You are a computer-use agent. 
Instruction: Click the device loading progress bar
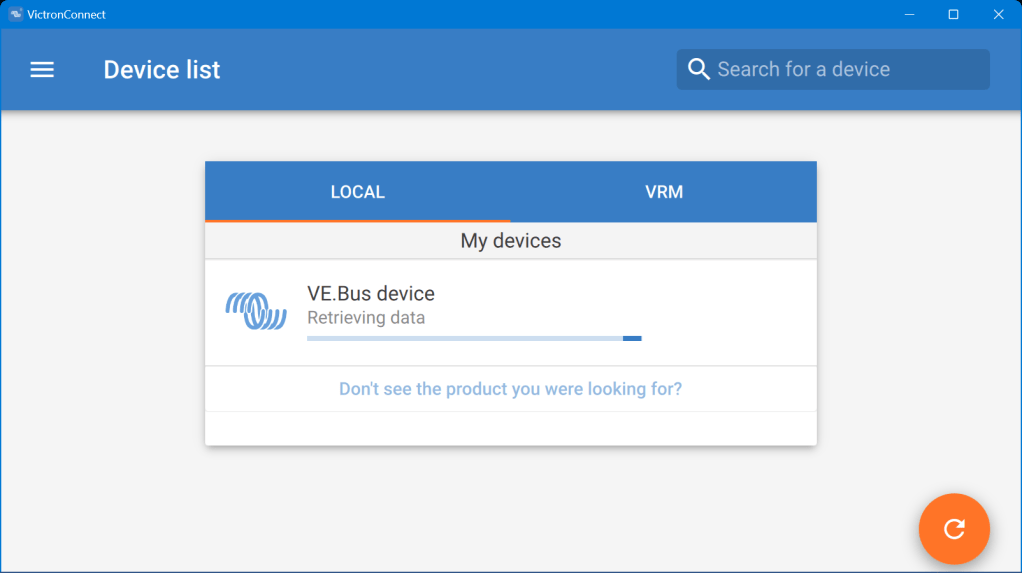pos(473,339)
